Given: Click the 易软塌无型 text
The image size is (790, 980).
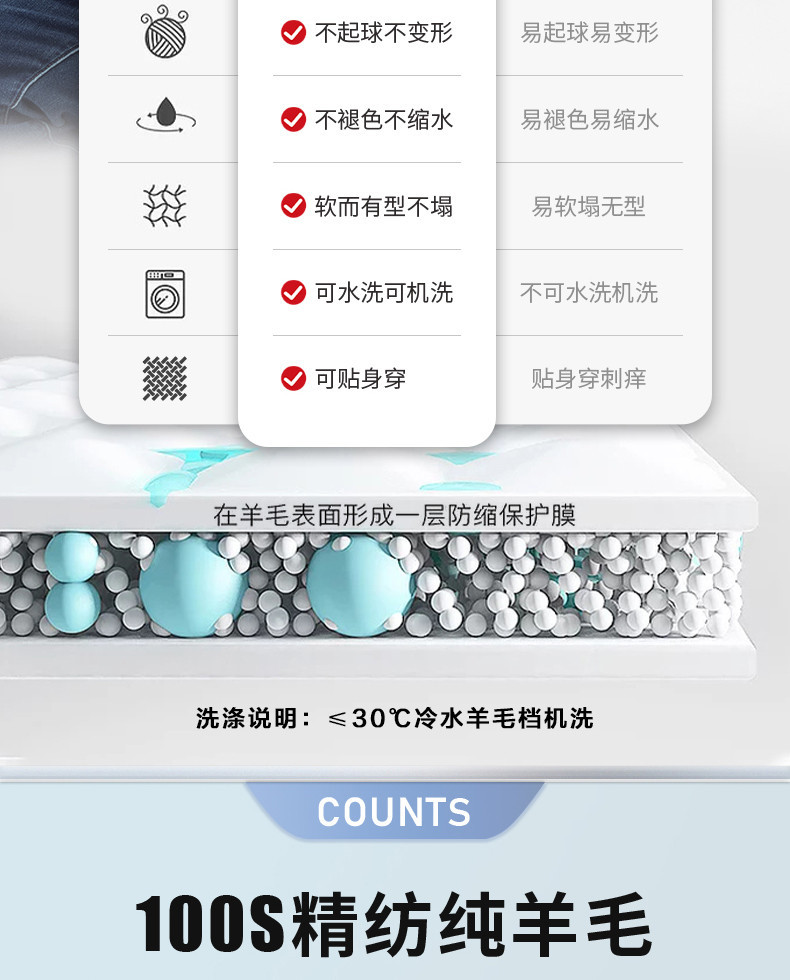Looking at the screenshot, I should click(x=589, y=206).
